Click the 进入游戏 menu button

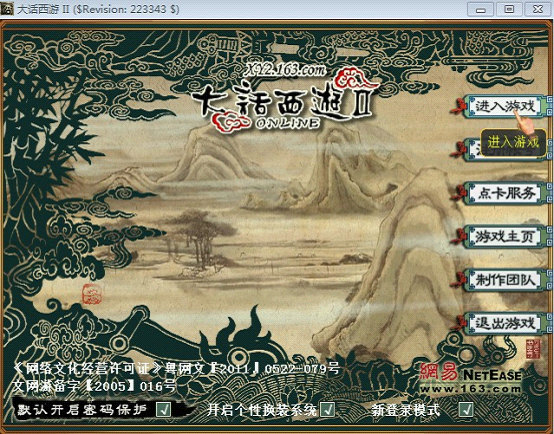point(505,106)
